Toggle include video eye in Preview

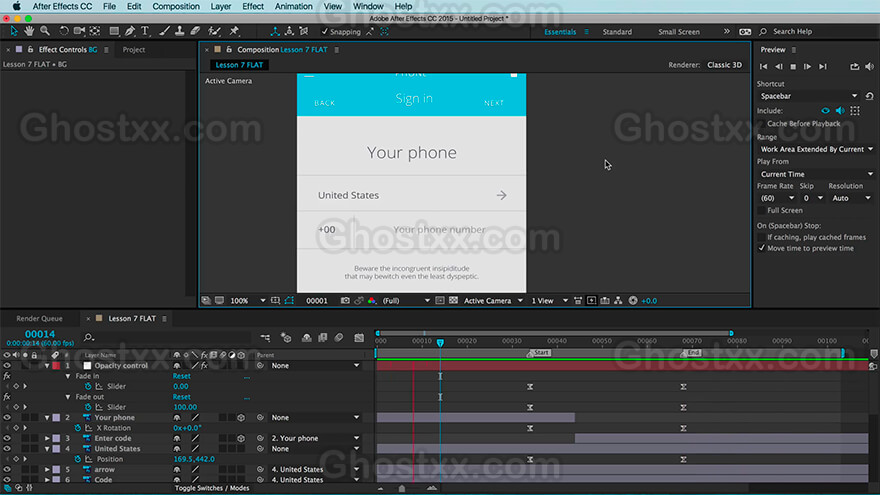(826, 111)
